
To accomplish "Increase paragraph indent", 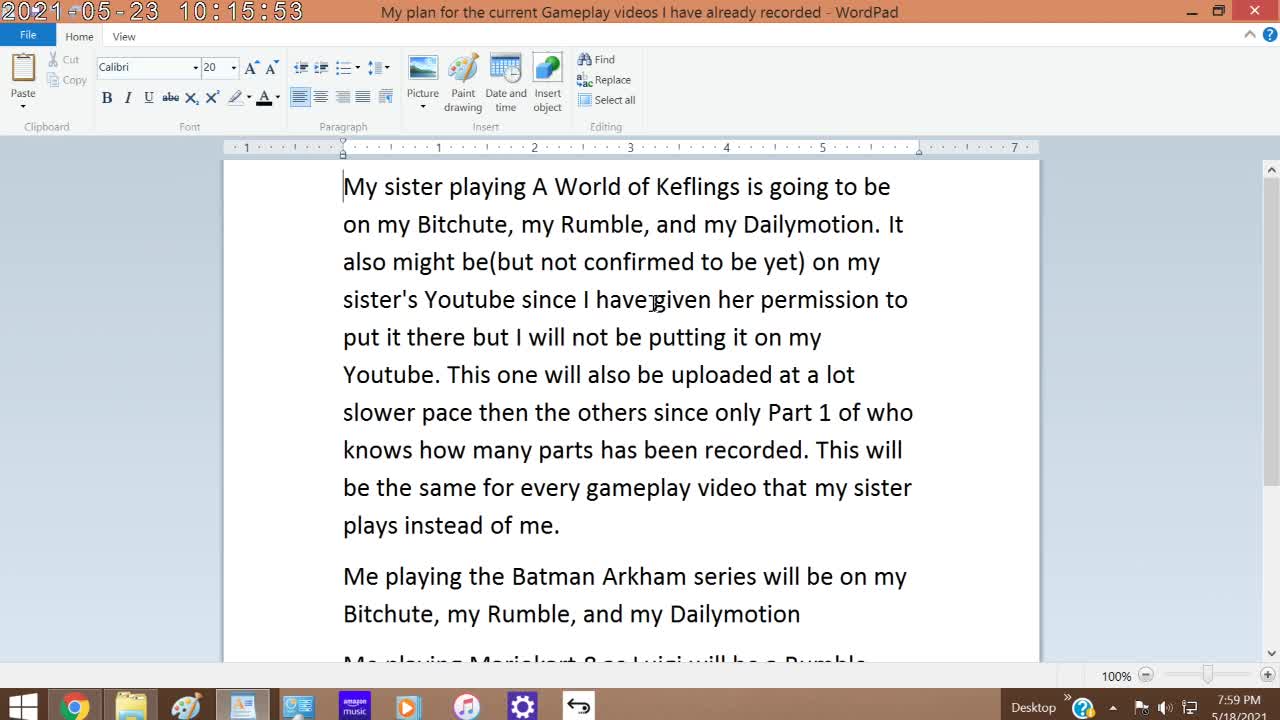I will point(321,67).
